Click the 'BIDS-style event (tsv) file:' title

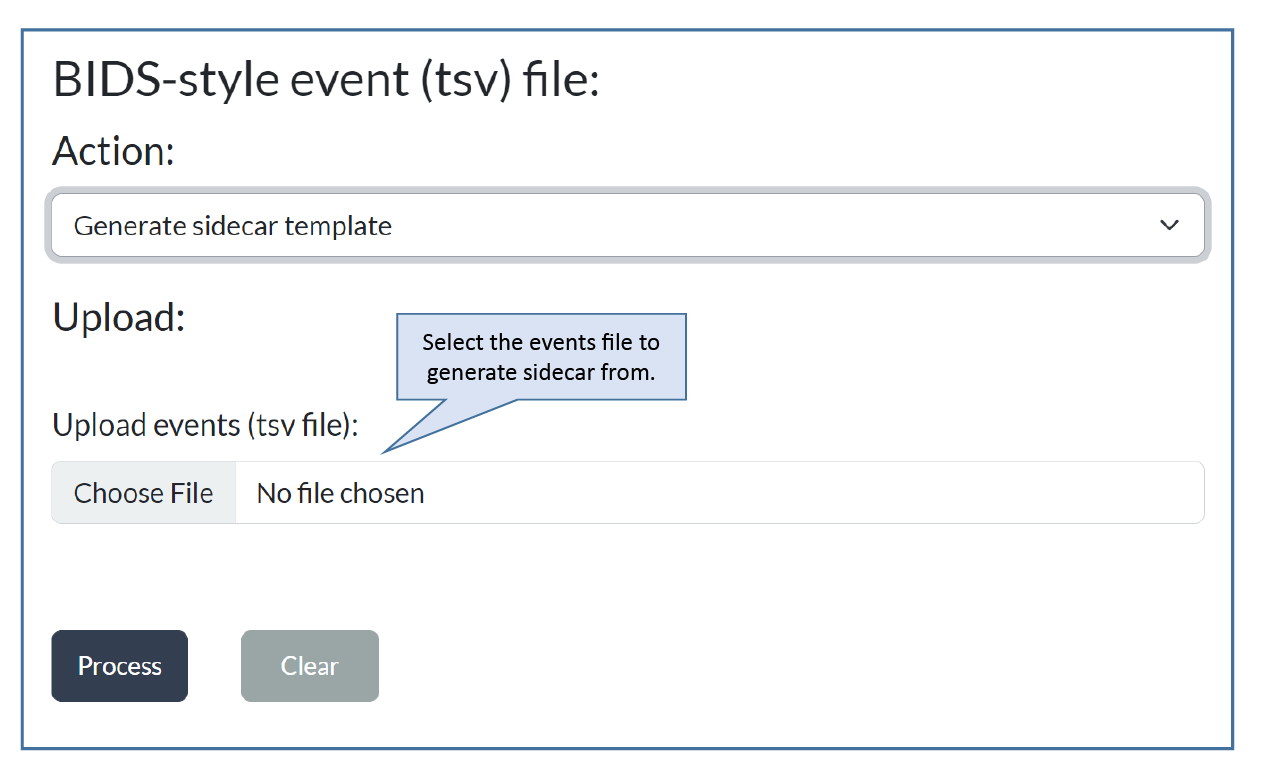pyautogui.click(x=325, y=80)
